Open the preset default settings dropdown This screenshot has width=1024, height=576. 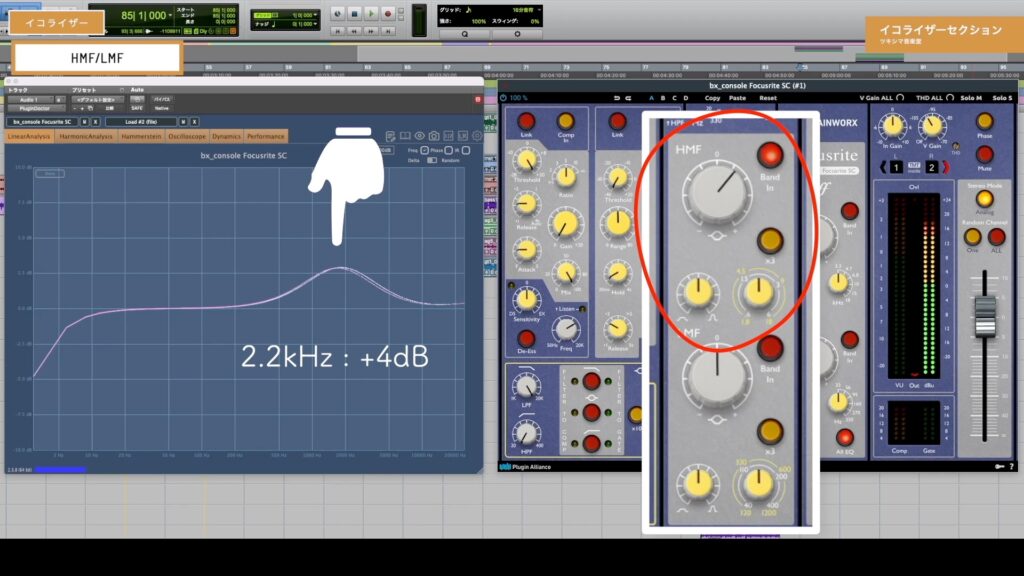[x=97, y=100]
